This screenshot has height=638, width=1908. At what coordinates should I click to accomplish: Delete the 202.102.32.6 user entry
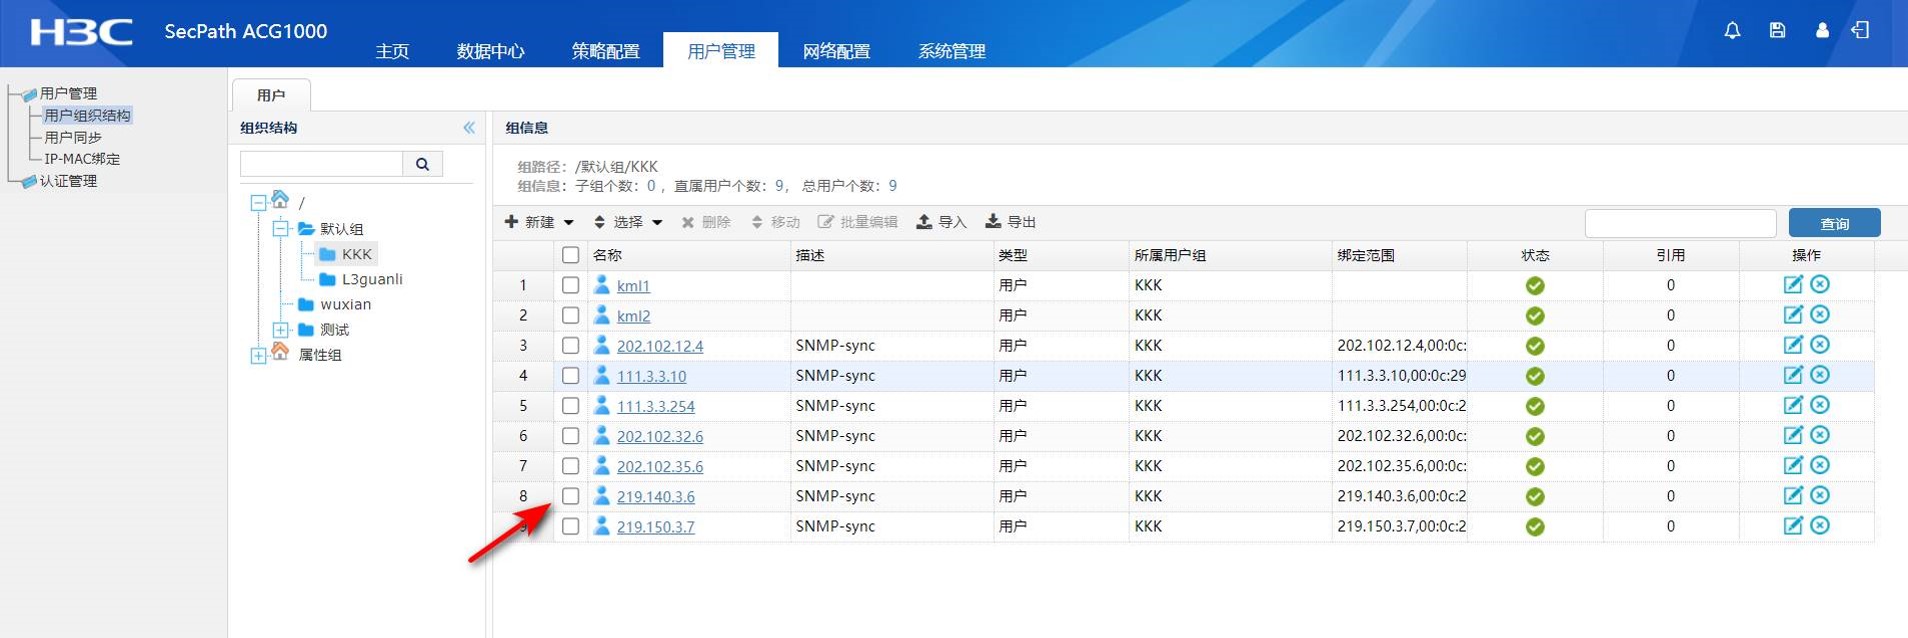coord(1820,435)
